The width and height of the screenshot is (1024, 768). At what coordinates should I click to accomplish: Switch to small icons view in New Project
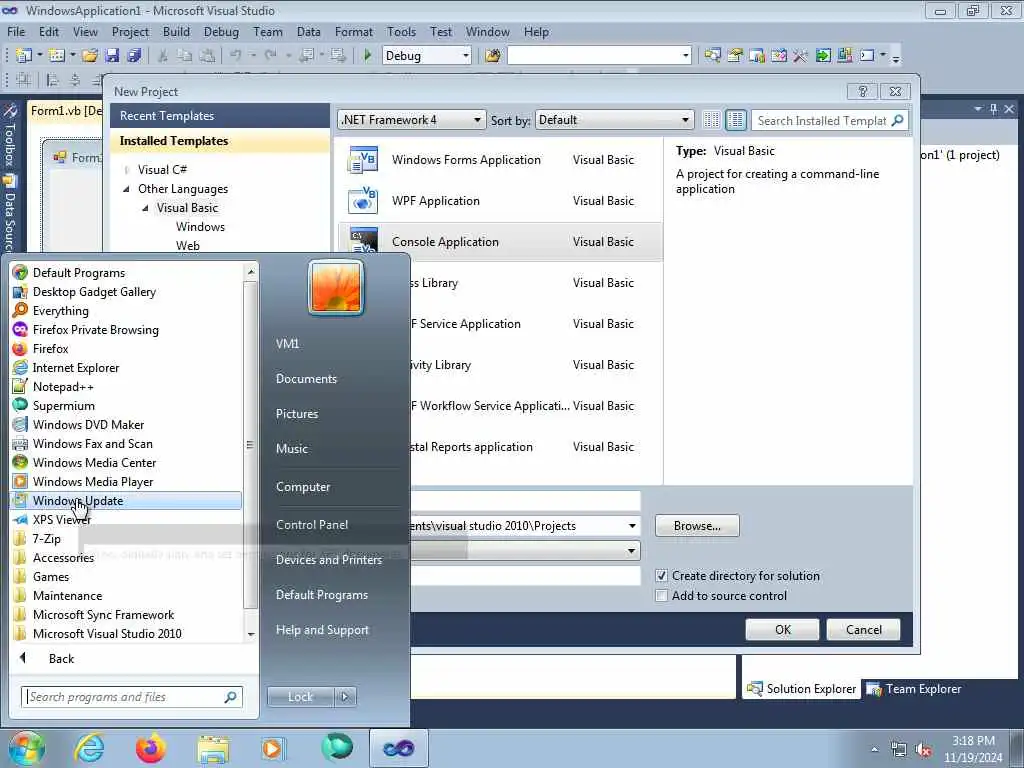pyautogui.click(x=711, y=120)
